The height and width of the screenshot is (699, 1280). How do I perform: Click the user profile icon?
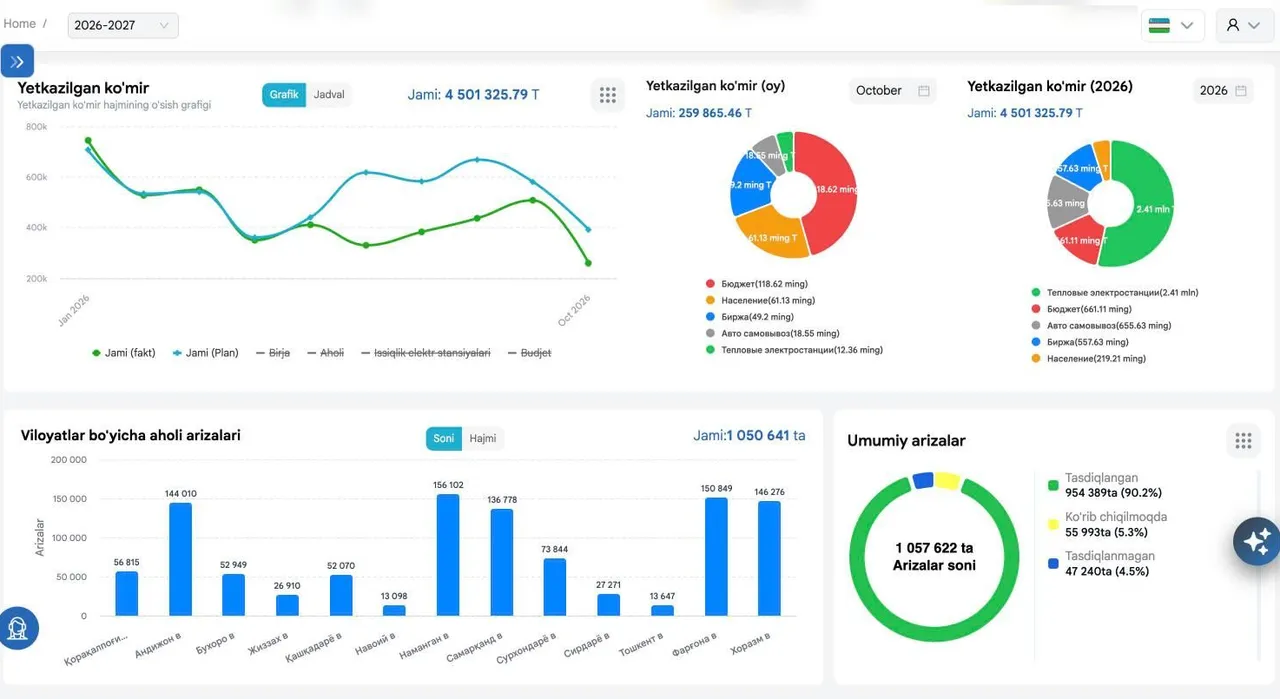pos(1232,26)
